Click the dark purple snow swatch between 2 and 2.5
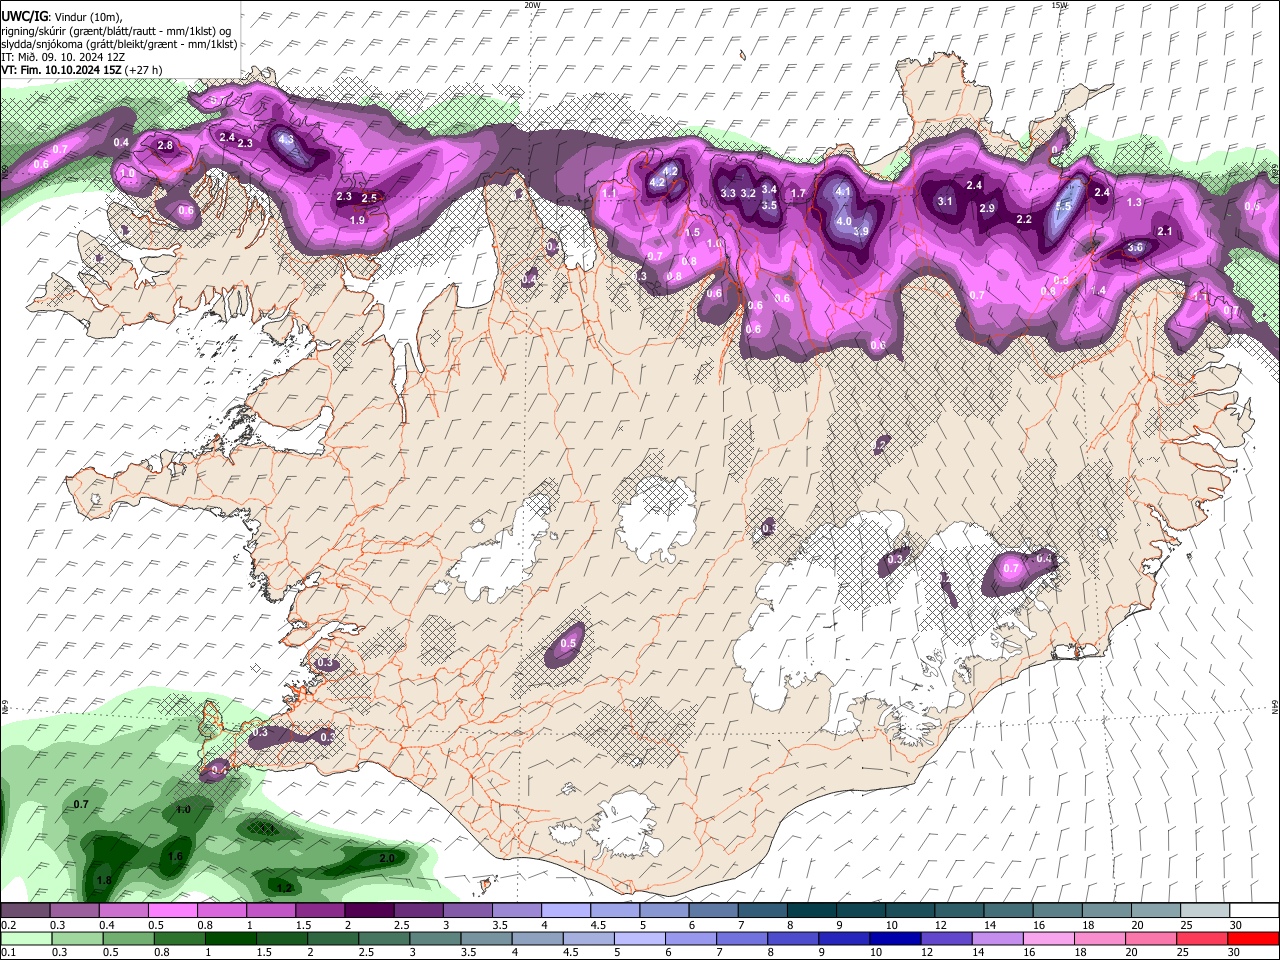The height and width of the screenshot is (960, 1280). (369, 910)
